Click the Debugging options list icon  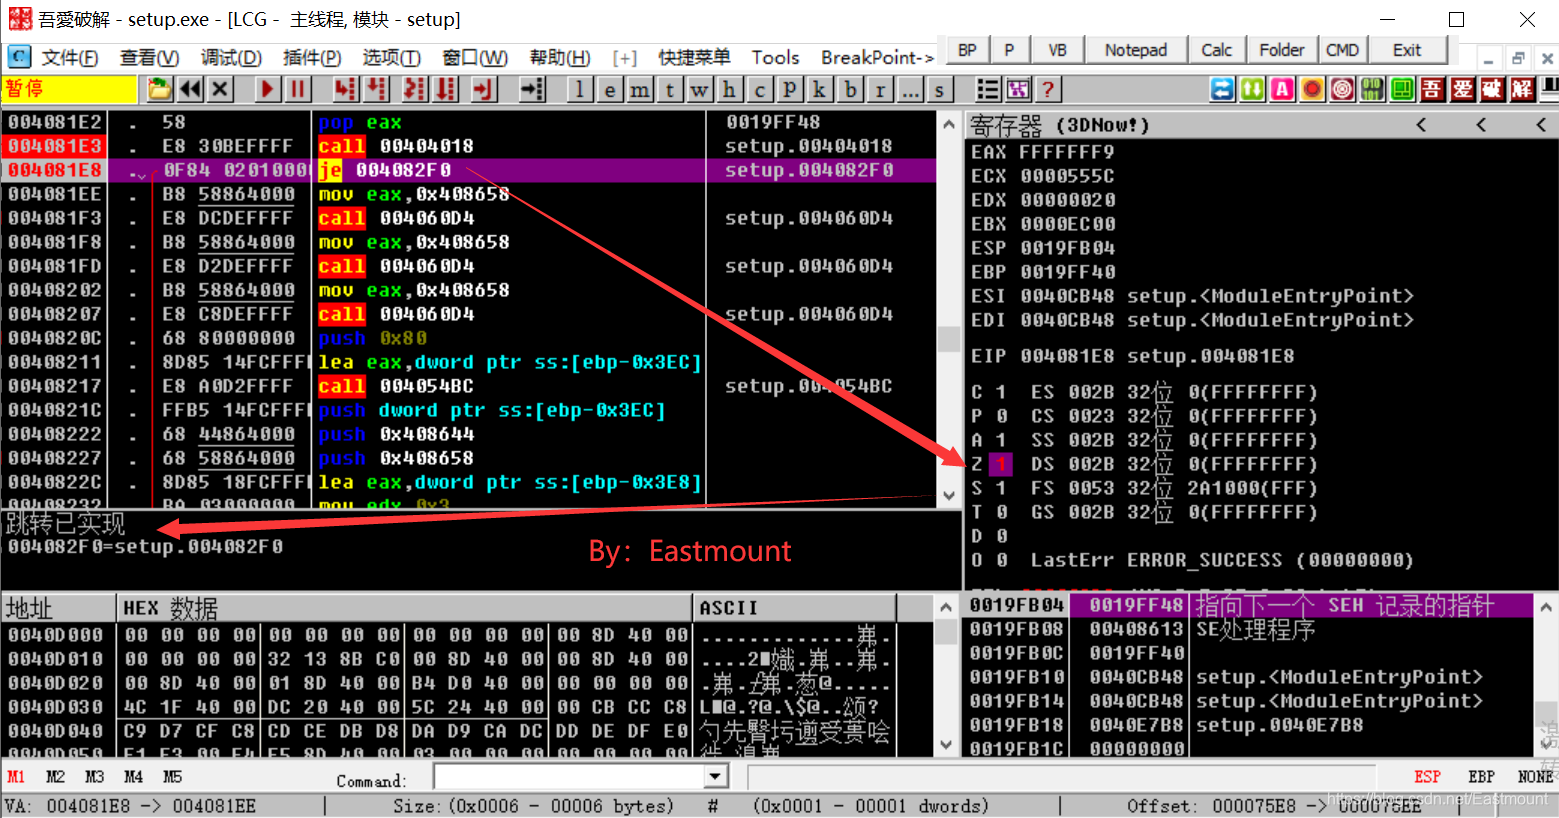[x=988, y=89]
